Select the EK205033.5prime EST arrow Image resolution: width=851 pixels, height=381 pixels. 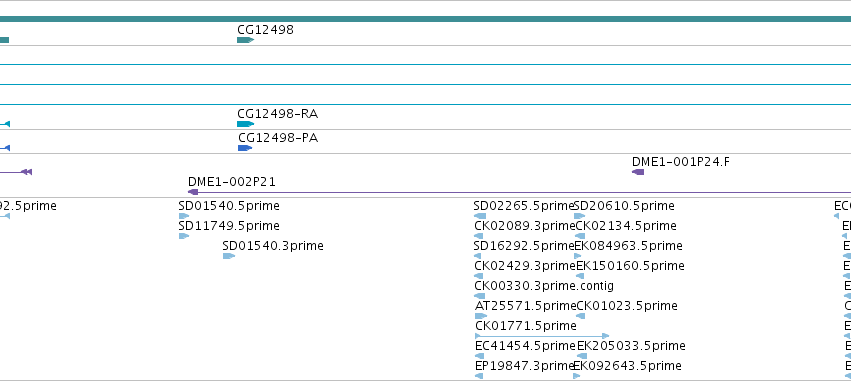(x=582, y=356)
